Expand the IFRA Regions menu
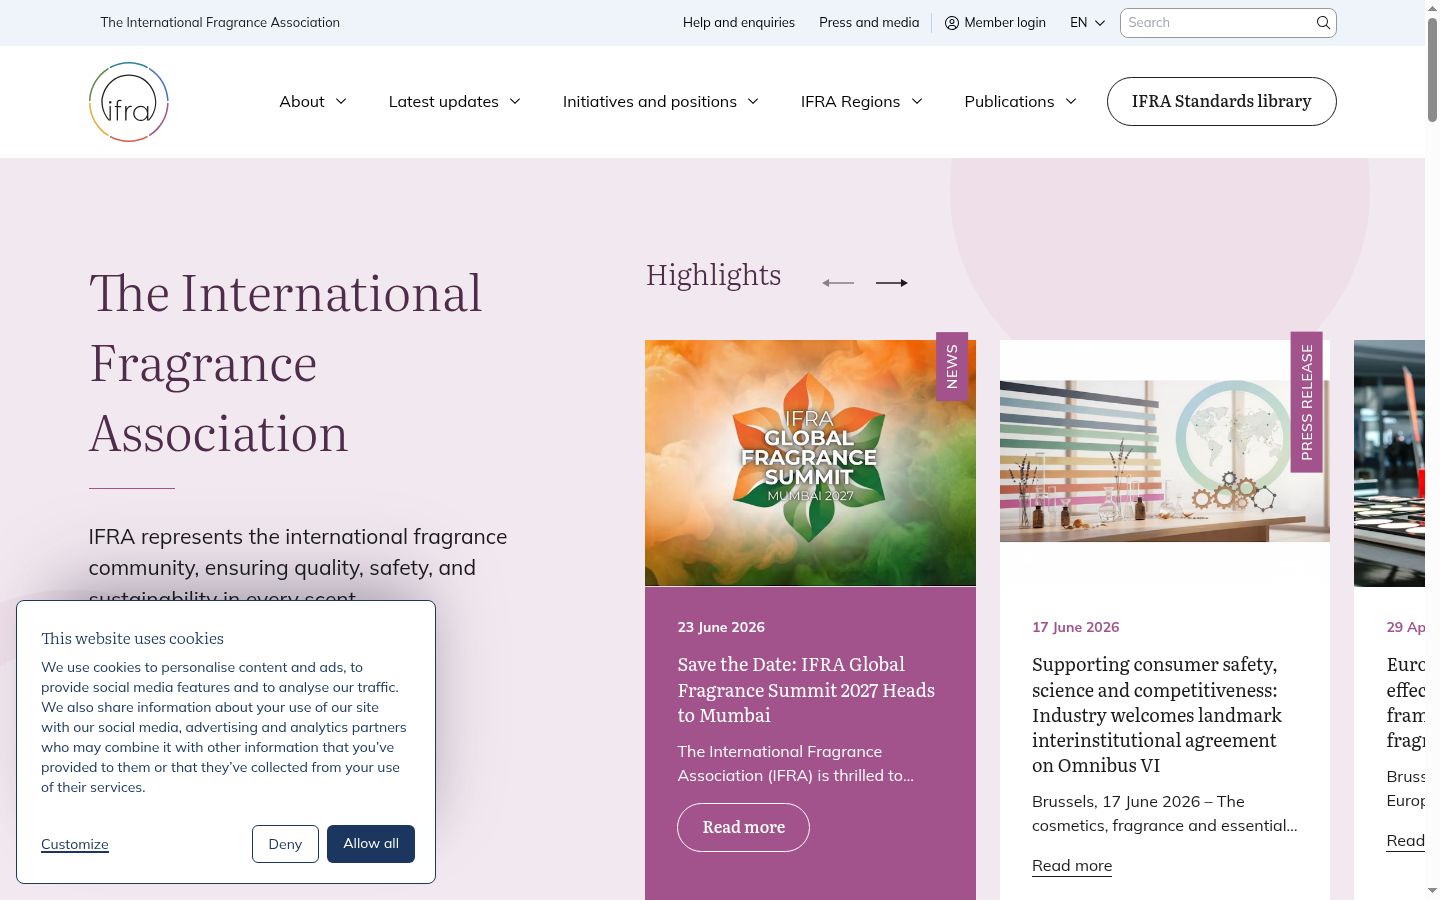1440x900 pixels. (x=862, y=102)
